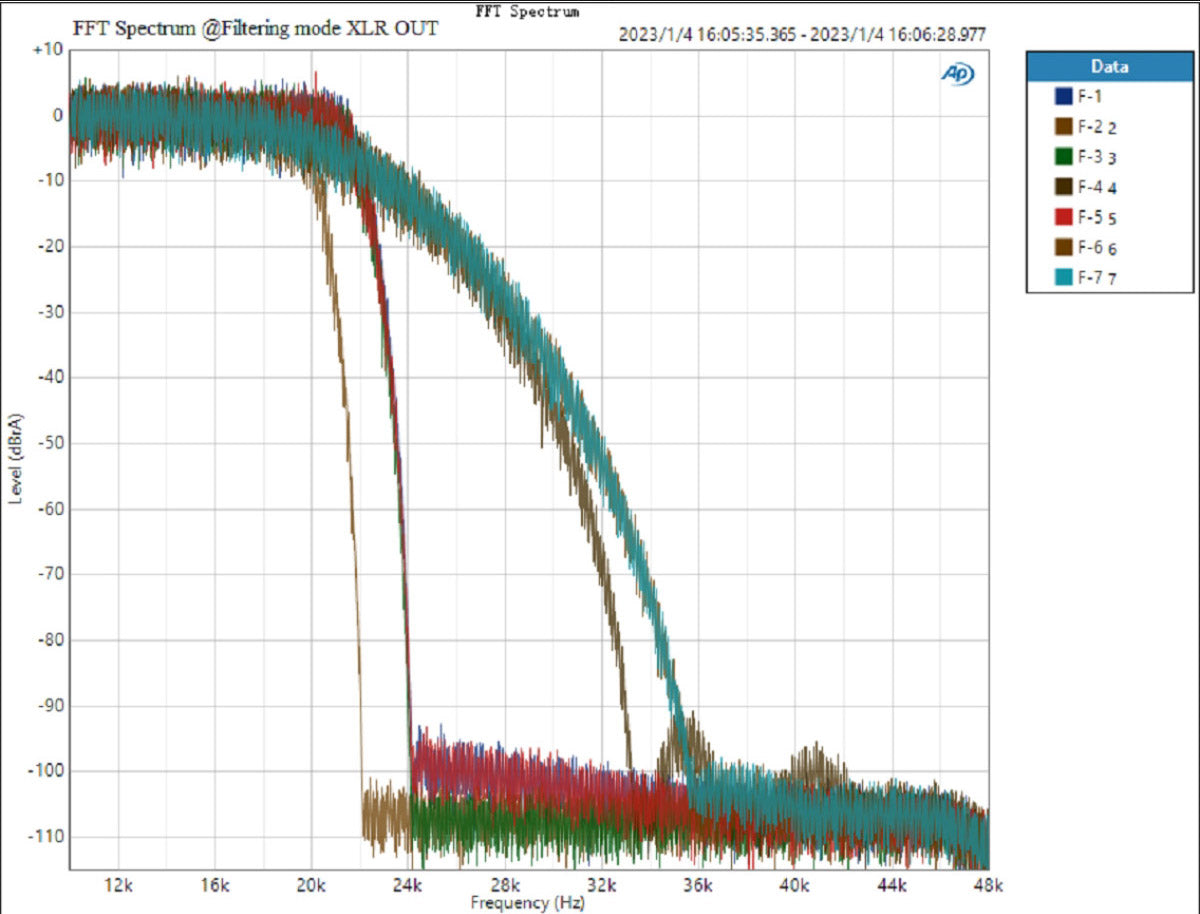
Task: Click the Data legend header
Action: [x=1109, y=67]
